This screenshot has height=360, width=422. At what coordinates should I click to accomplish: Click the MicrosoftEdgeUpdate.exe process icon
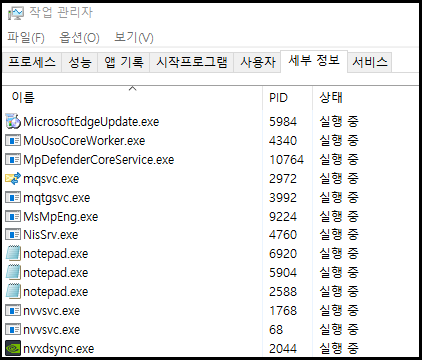tap(13, 121)
